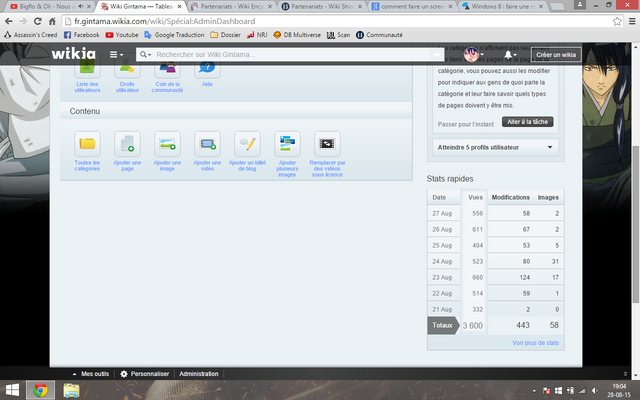Switch to comment faire un screen tab
This screenshot has height=400, width=640.
coord(411,7)
